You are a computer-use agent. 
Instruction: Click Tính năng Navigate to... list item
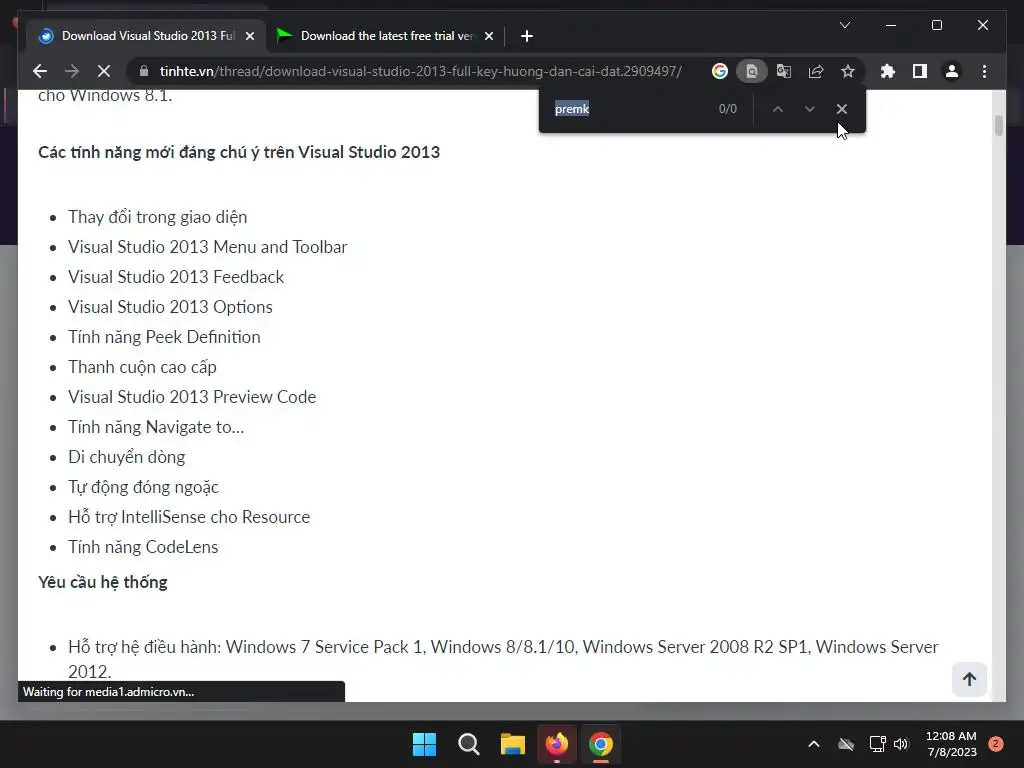coord(156,427)
